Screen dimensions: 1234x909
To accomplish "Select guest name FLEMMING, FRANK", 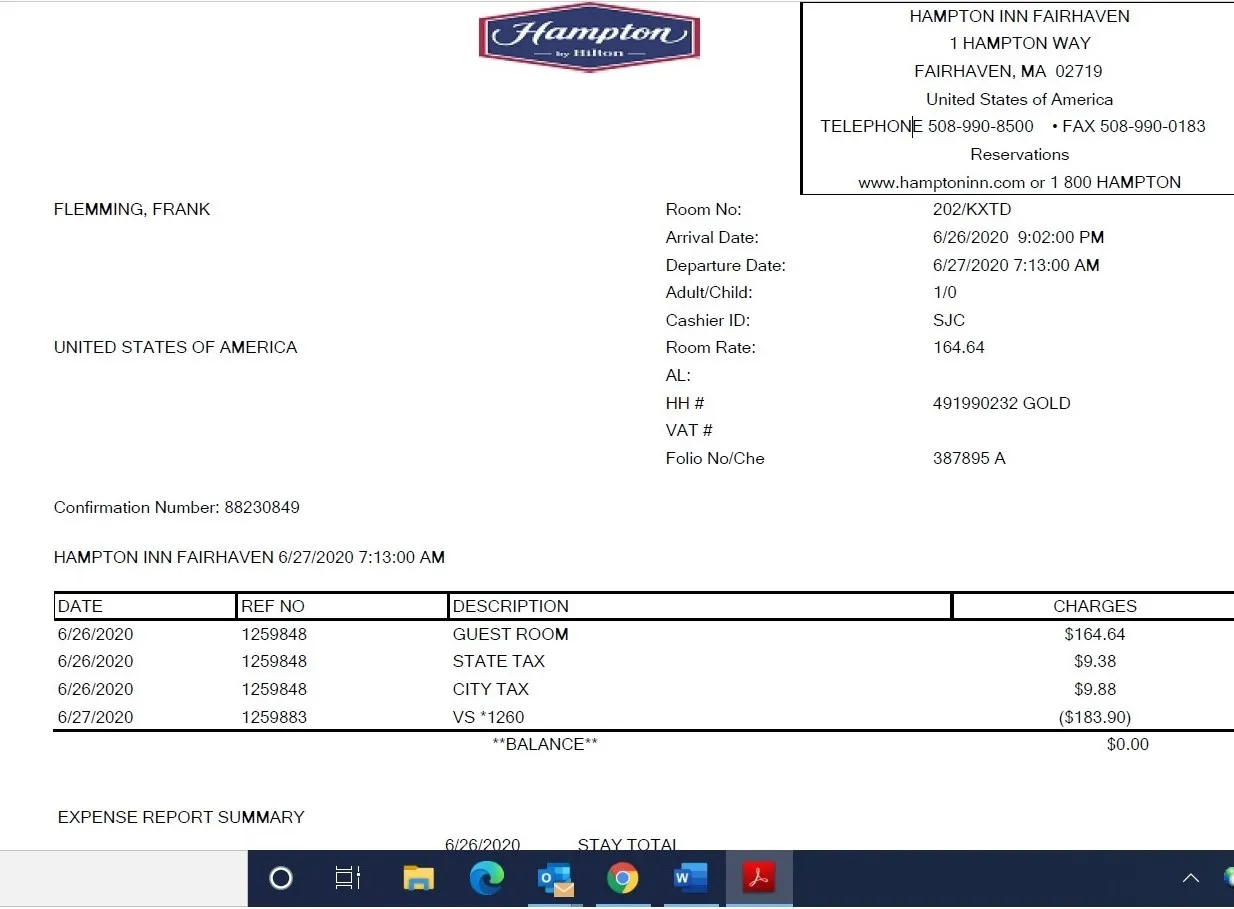I will pyautogui.click(x=132, y=209).
